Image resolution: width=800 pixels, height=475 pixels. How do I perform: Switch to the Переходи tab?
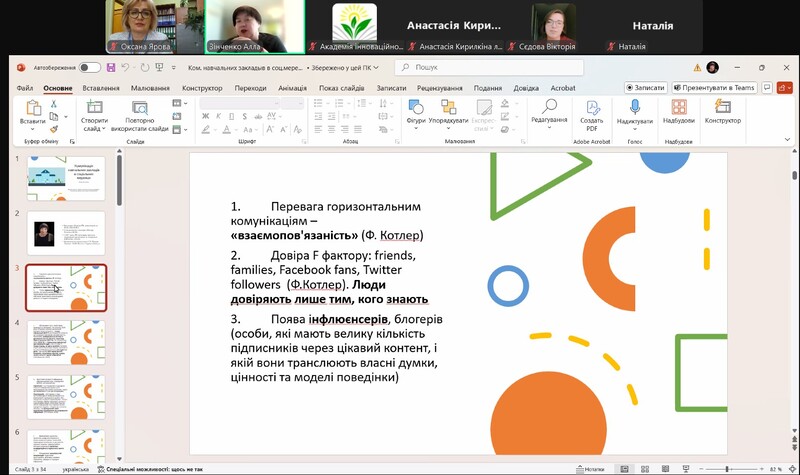coord(251,88)
